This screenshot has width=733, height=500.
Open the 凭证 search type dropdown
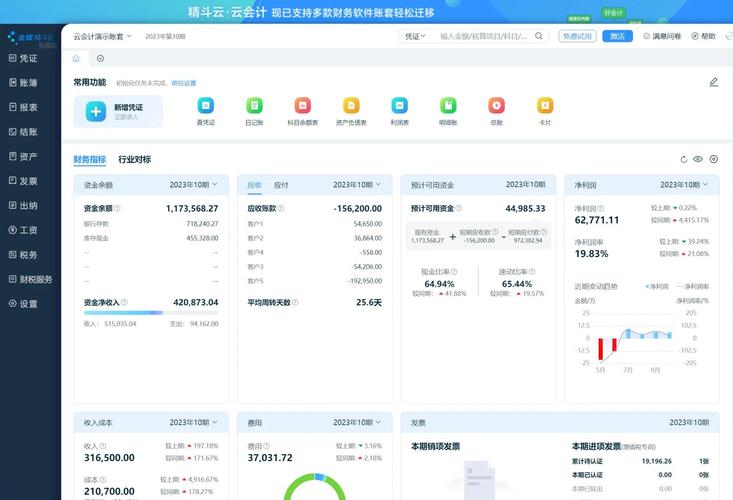415,36
